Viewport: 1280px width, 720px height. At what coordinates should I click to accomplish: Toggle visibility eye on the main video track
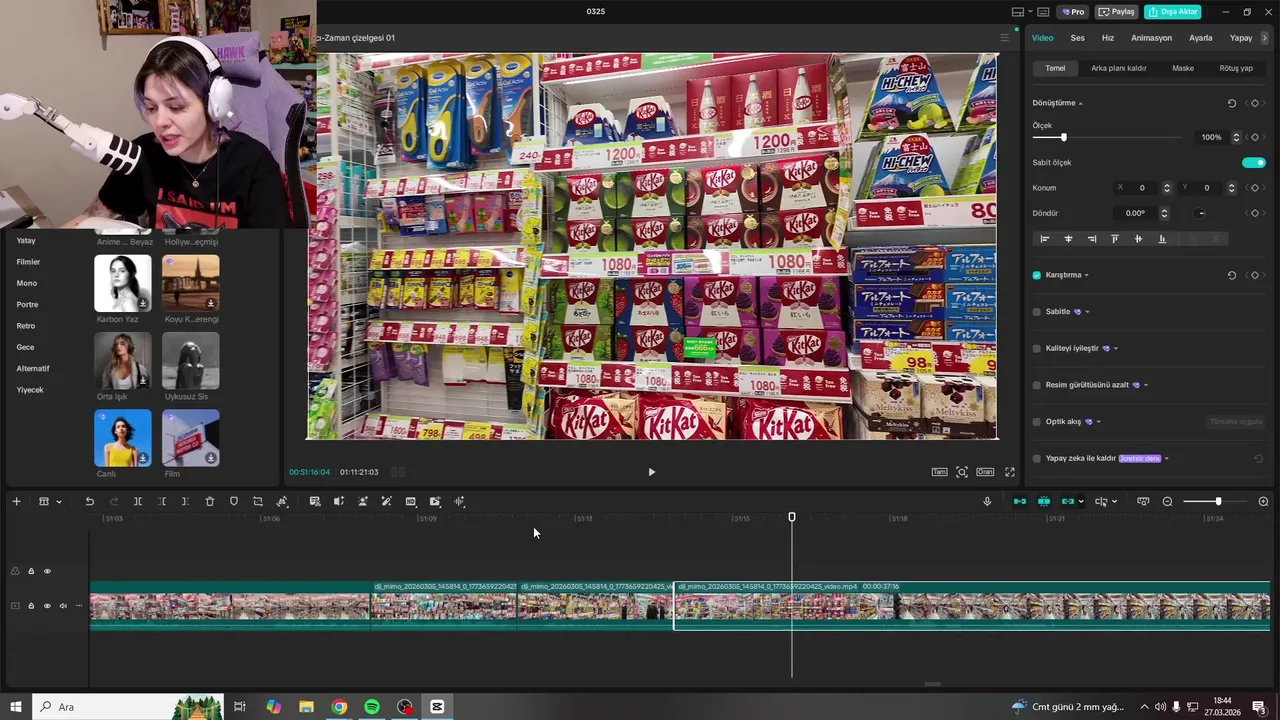click(x=47, y=606)
